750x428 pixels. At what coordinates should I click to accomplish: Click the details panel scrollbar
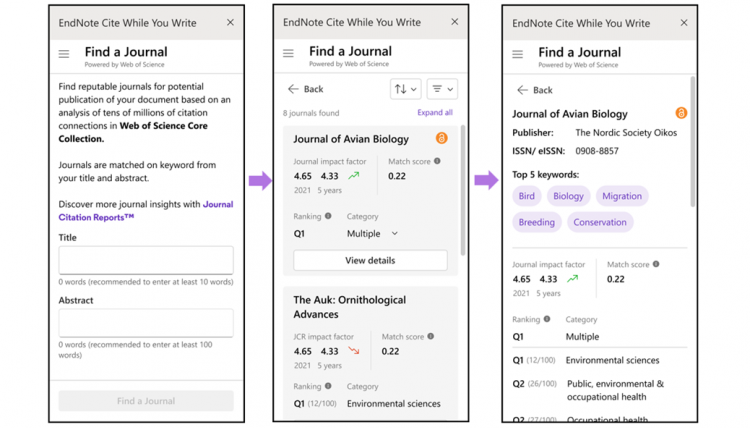(x=692, y=141)
